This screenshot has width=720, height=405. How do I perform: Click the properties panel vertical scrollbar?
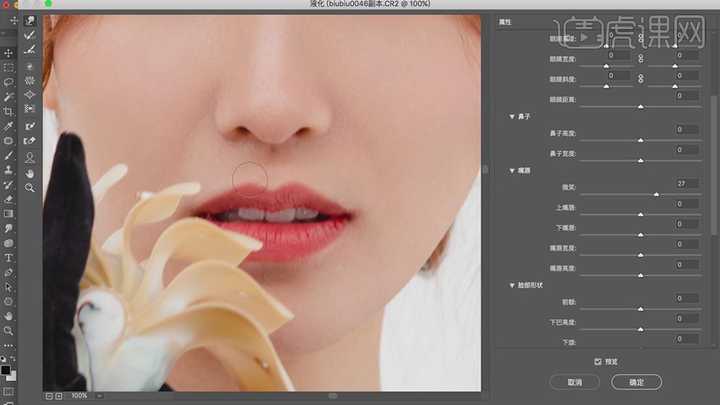click(x=714, y=165)
